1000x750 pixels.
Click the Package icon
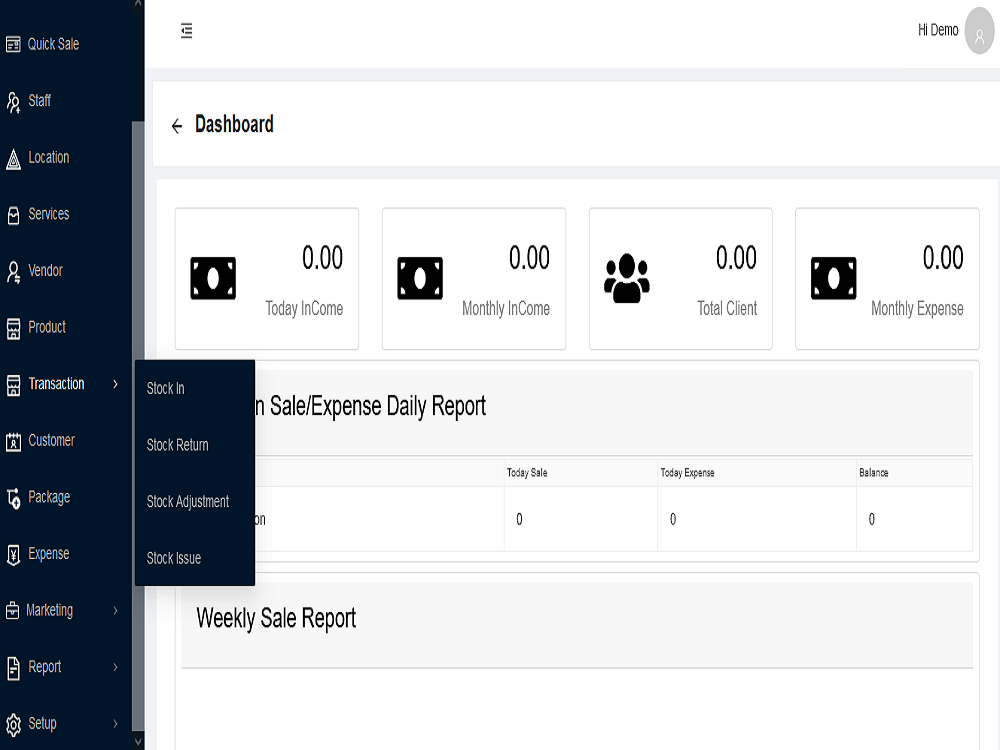13,498
